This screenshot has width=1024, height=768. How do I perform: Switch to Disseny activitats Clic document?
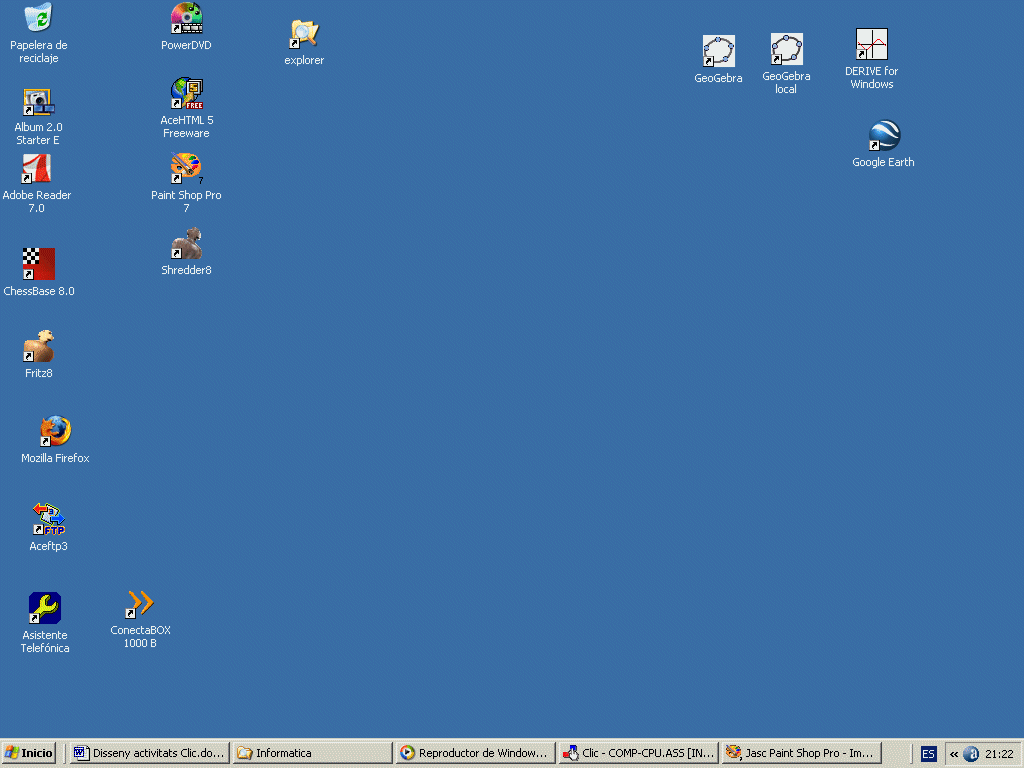click(150, 753)
